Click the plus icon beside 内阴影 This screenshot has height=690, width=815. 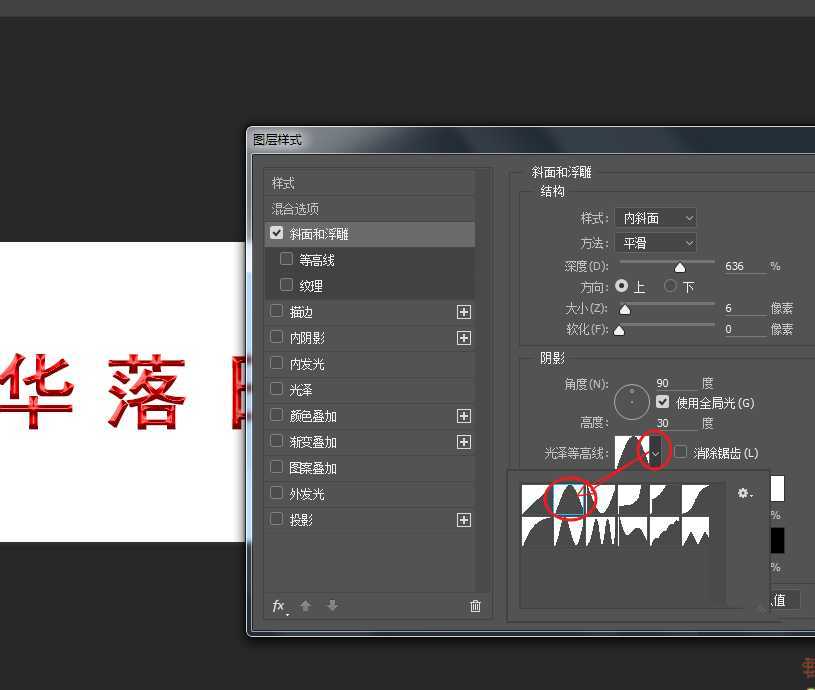(463, 338)
